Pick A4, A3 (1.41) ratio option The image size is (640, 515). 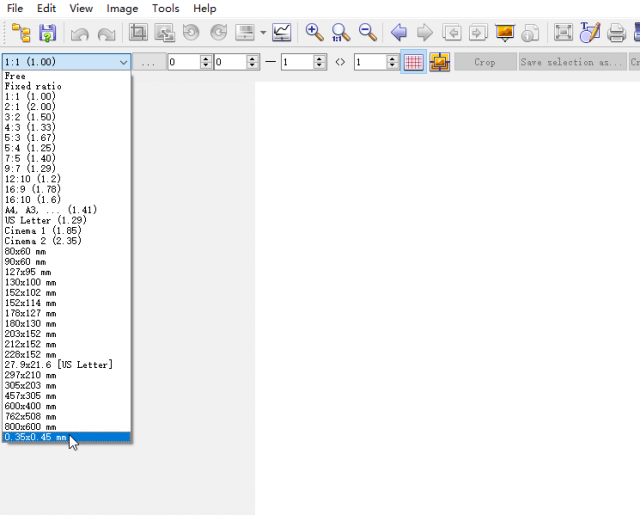[50, 210]
